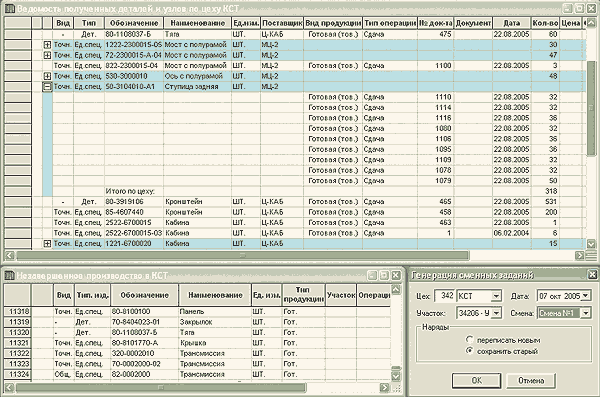Expand row 1221-6700020 Кабина
This screenshot has width=600, height=397.
[47, 243]
